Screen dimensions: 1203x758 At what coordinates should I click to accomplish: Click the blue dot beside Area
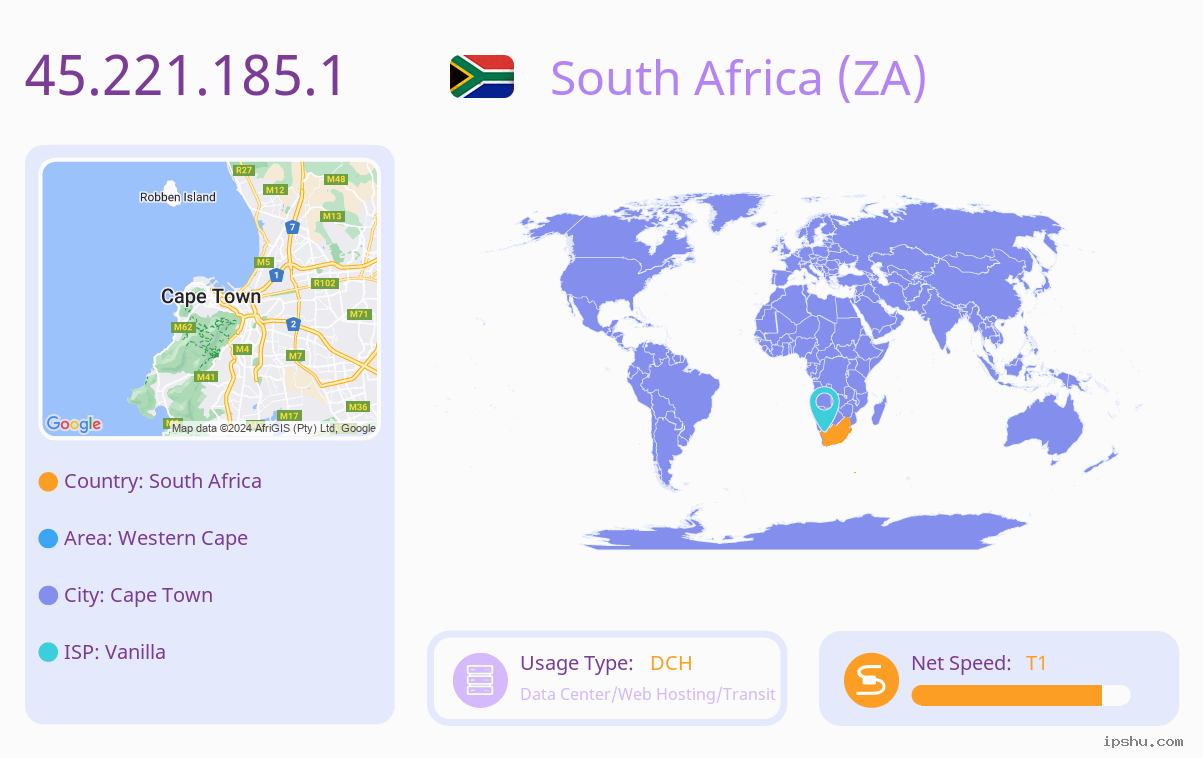pyautogui.click(x=48, y=539)
